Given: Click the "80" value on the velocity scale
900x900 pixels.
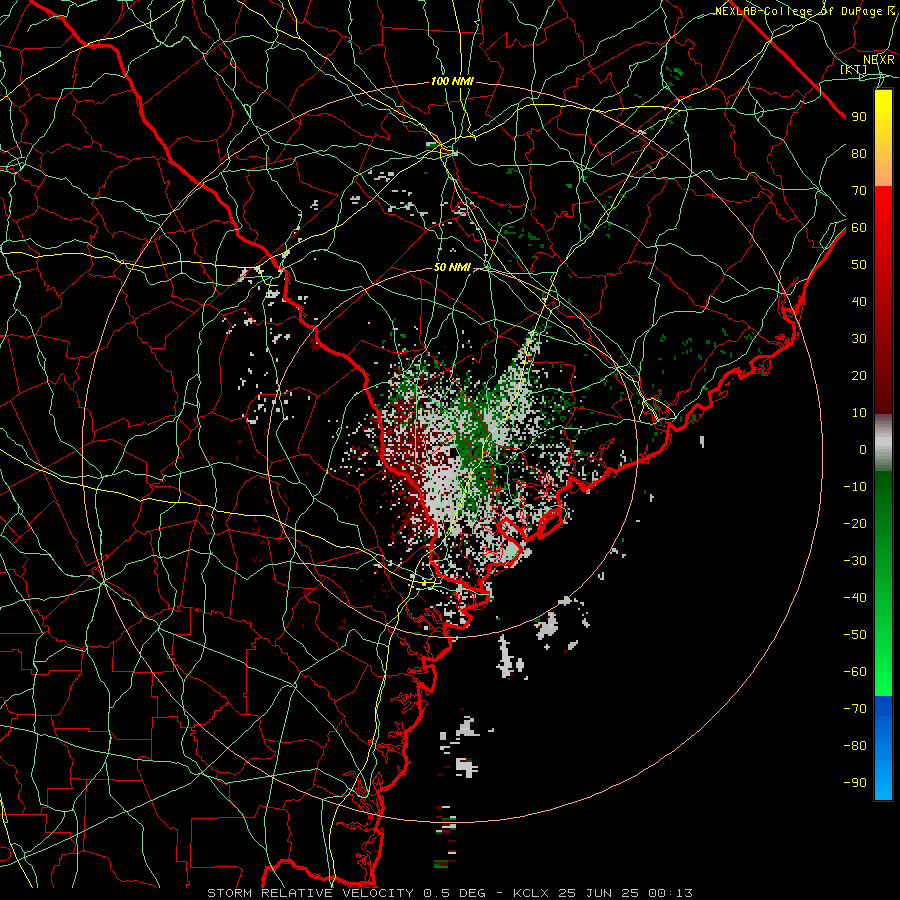Looking at the screenshot, I should (859, 153).
